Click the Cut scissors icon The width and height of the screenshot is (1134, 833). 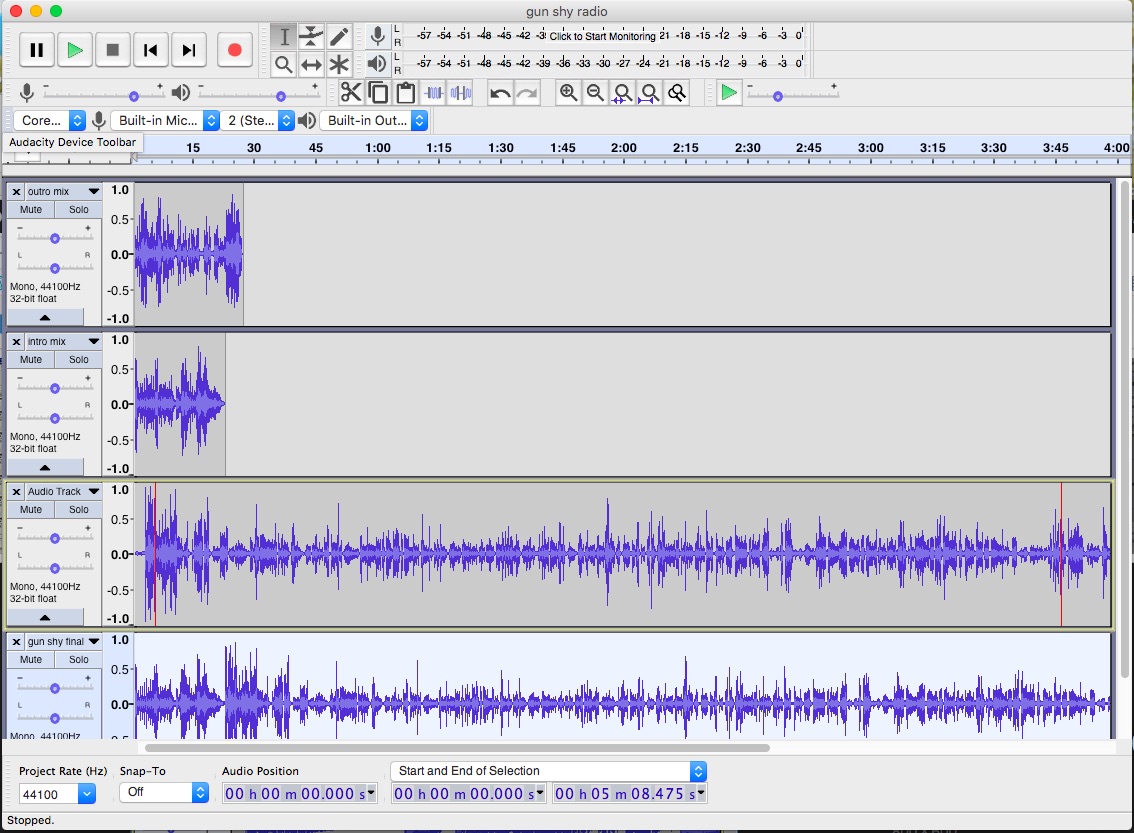(352, 92)
